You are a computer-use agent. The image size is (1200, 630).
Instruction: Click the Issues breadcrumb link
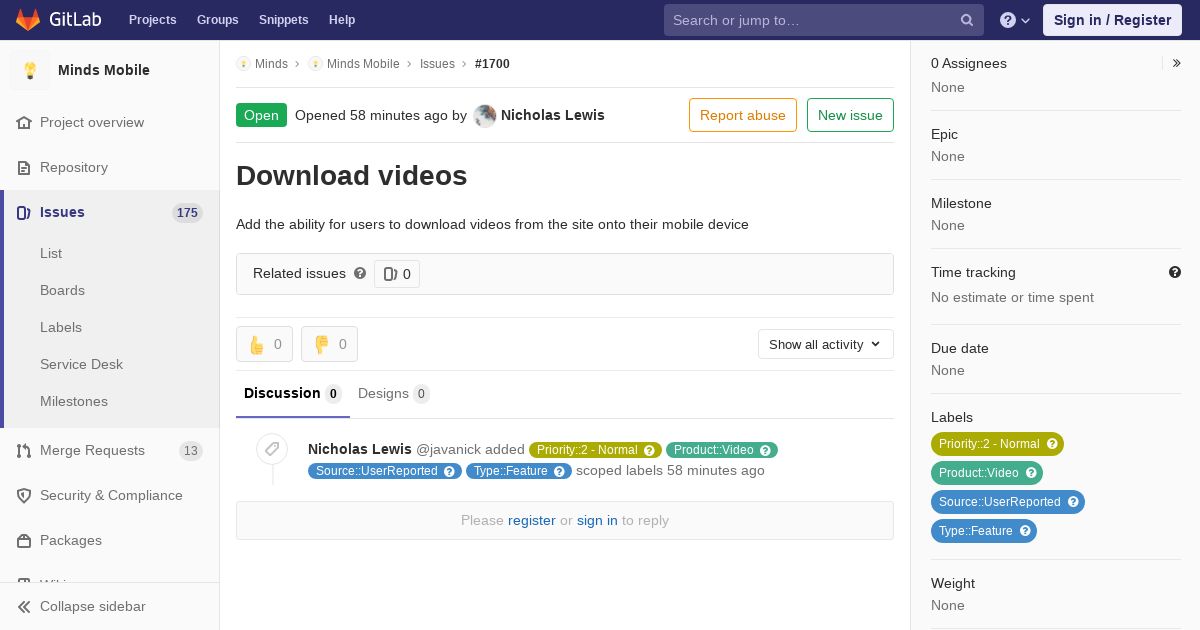437,64
